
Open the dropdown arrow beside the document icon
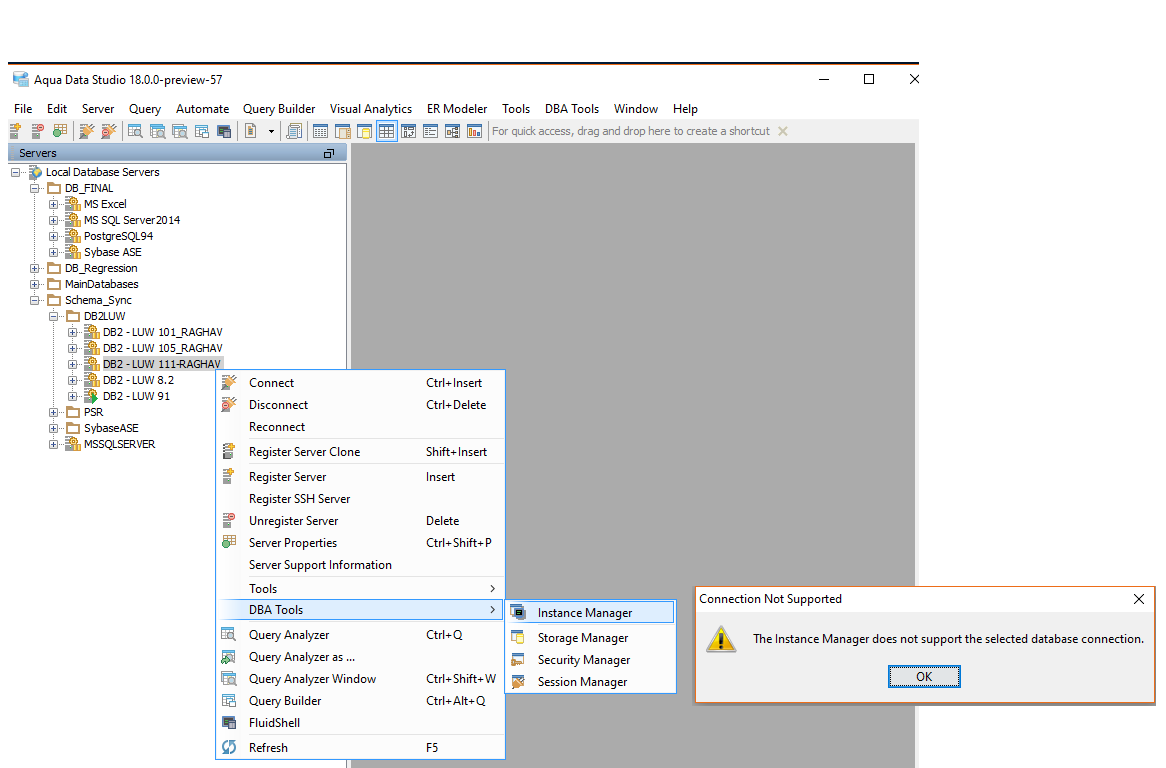(x=271, y=132)
